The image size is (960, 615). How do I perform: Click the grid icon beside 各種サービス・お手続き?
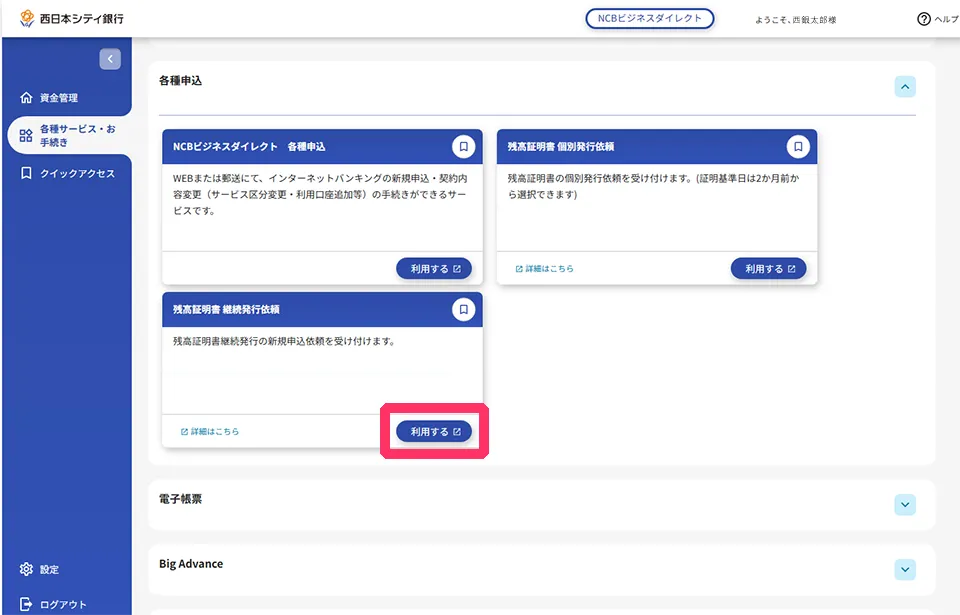point(26,135)
